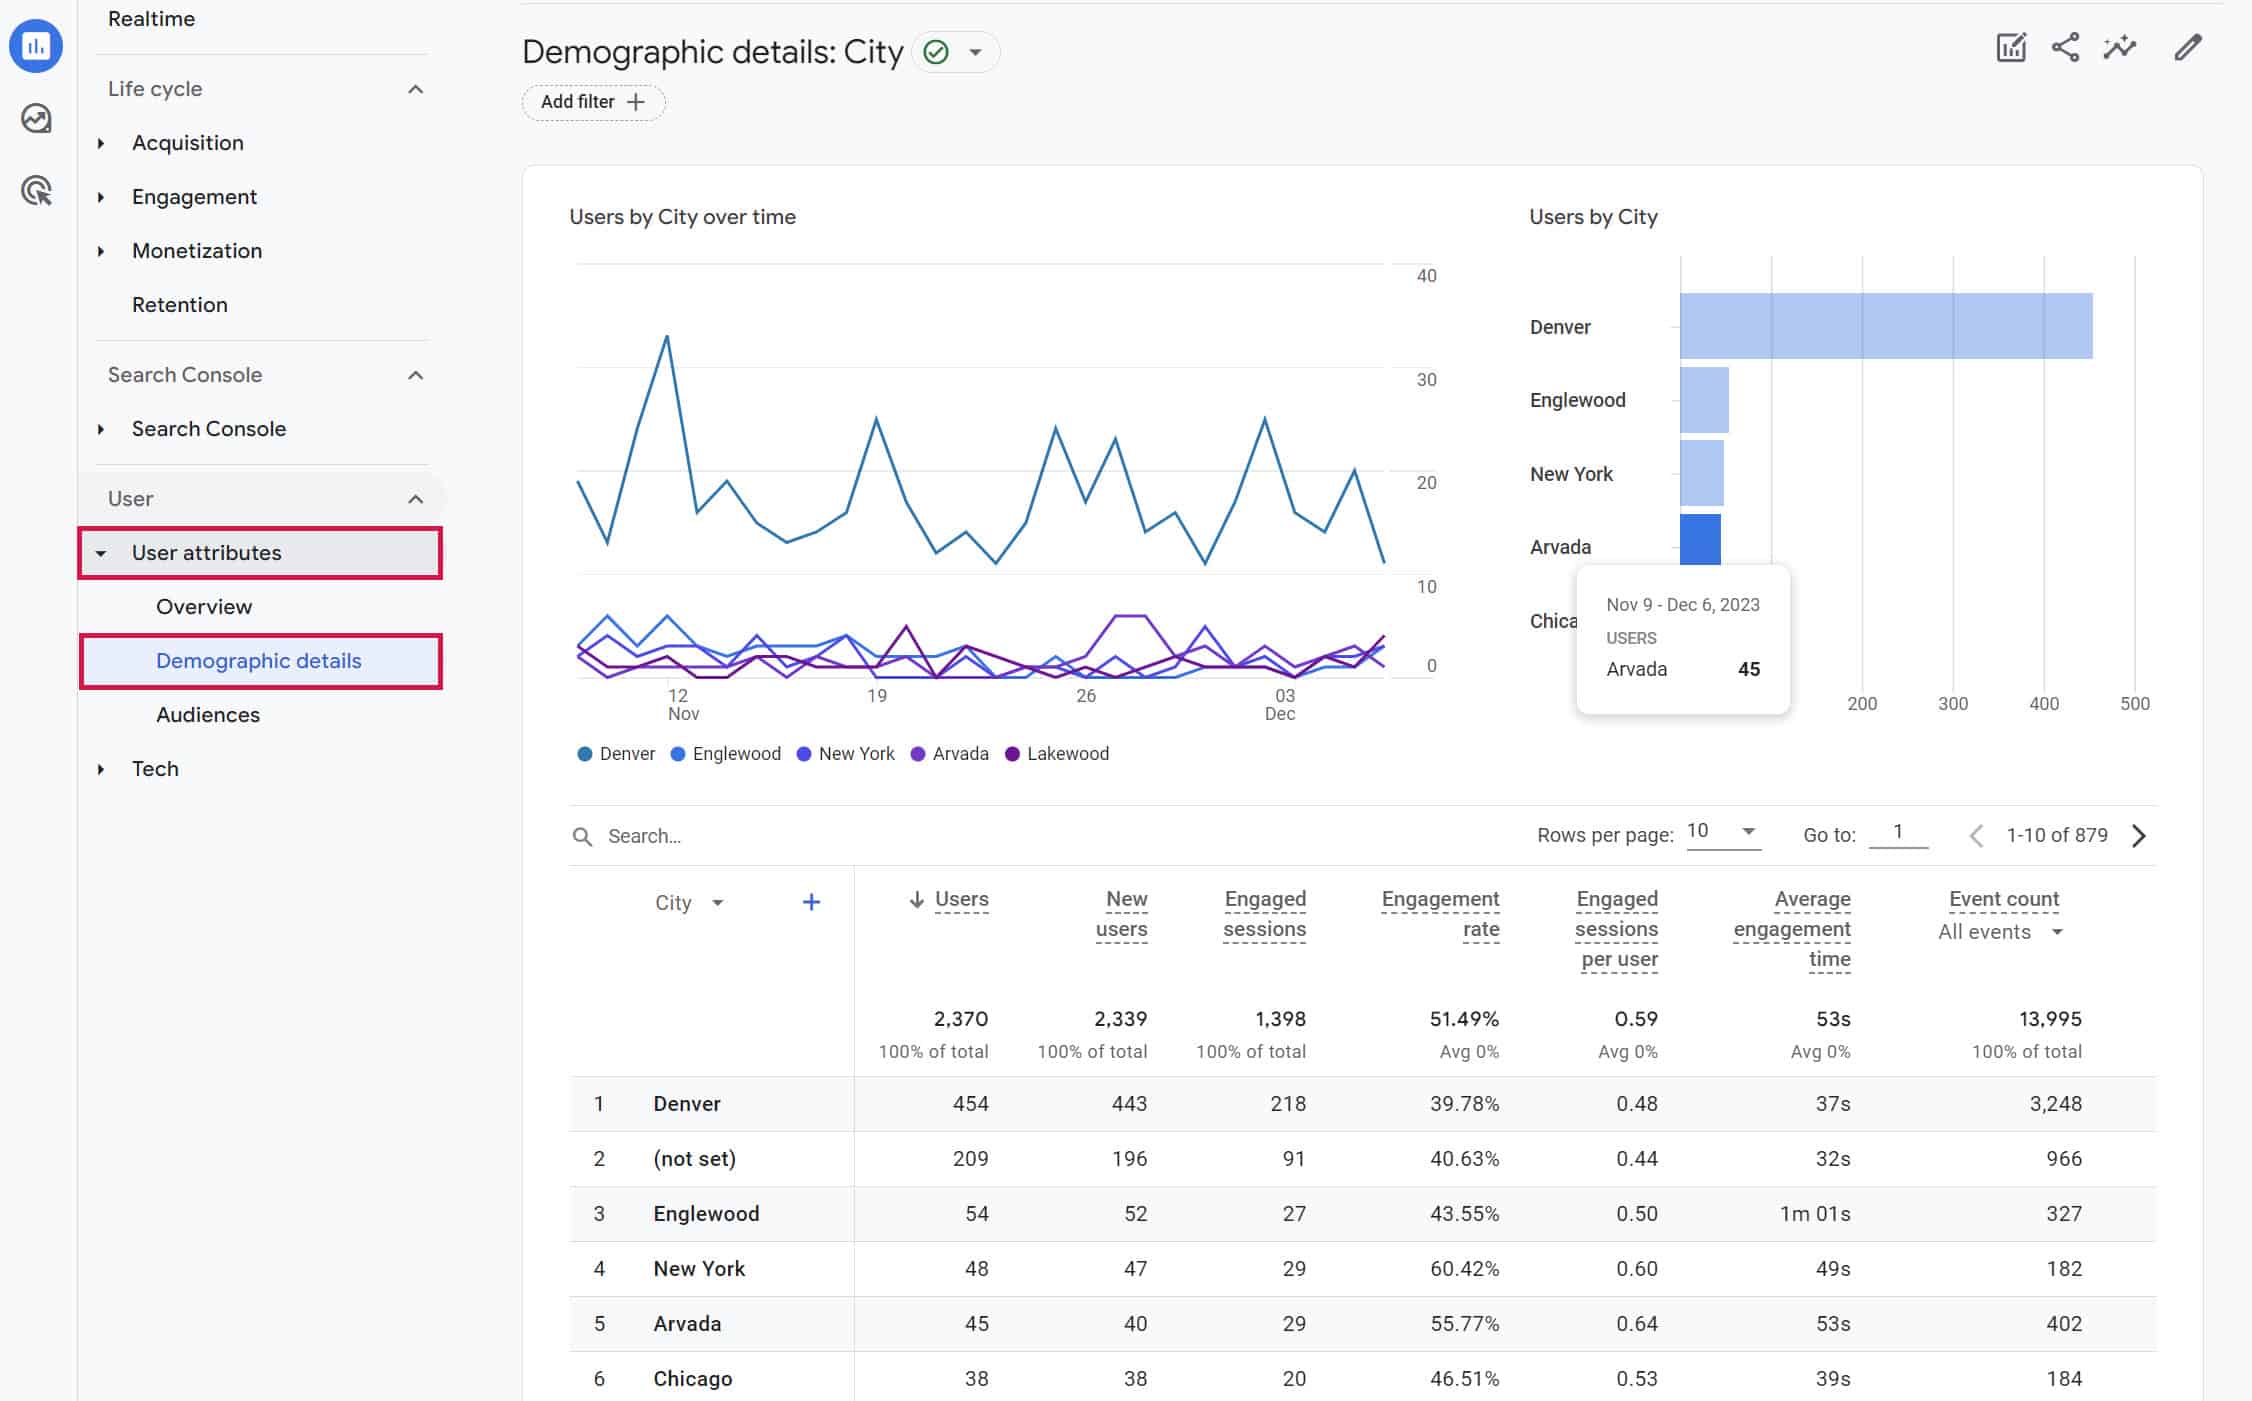Go to next page of results
This screenshot has width=2252, height=1401.
pyautogui.click(x=2139, y=836)
